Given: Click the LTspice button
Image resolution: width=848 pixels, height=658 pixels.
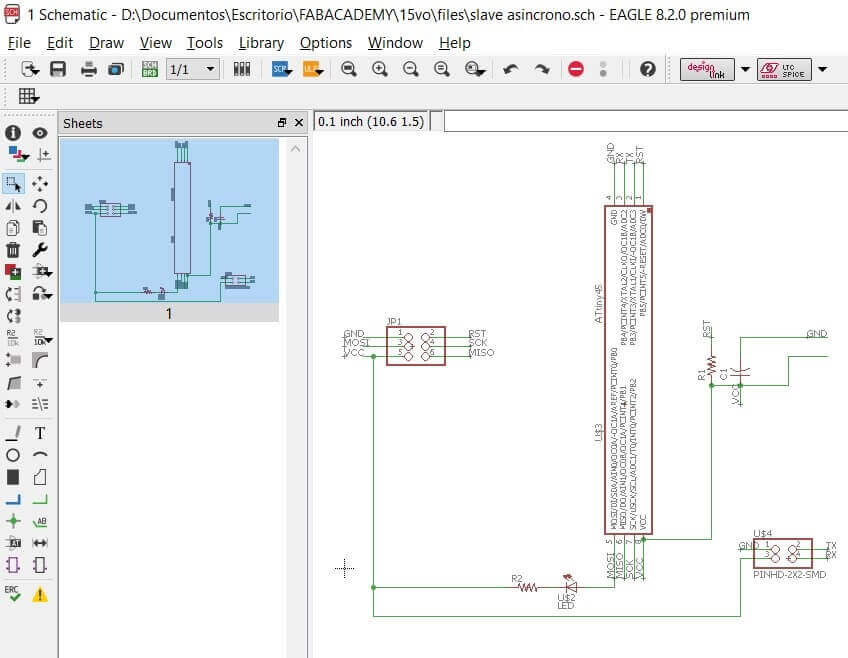Looking at the screenshot, I should click(x=783, y=69).
